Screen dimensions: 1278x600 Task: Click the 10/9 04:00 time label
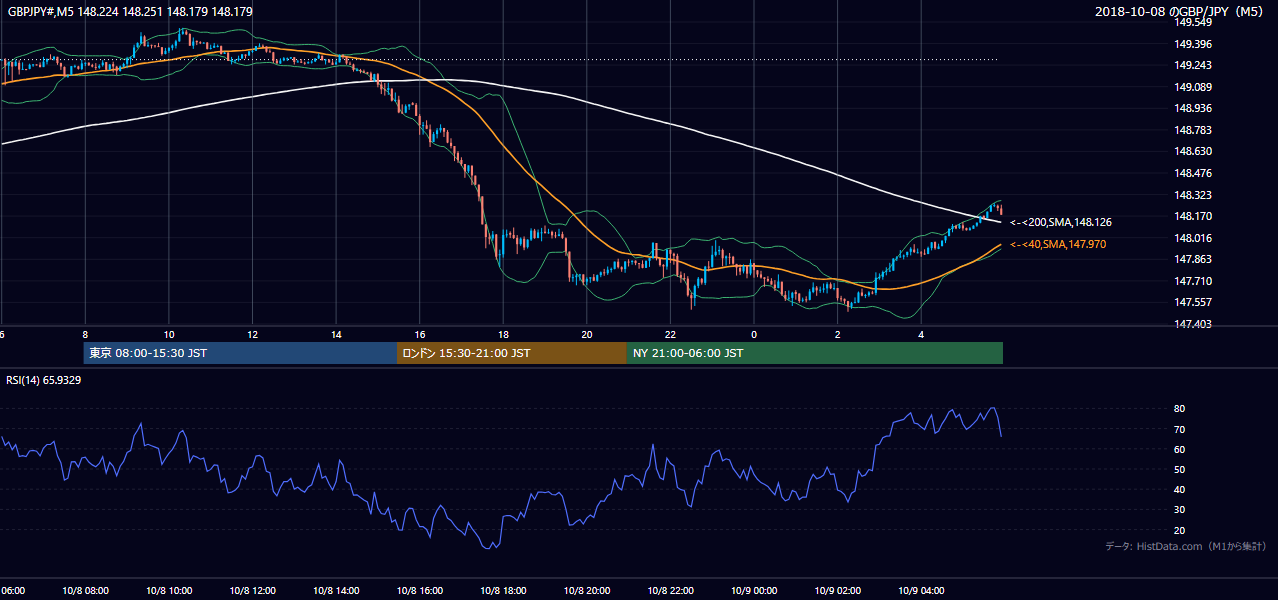point(921,591)
